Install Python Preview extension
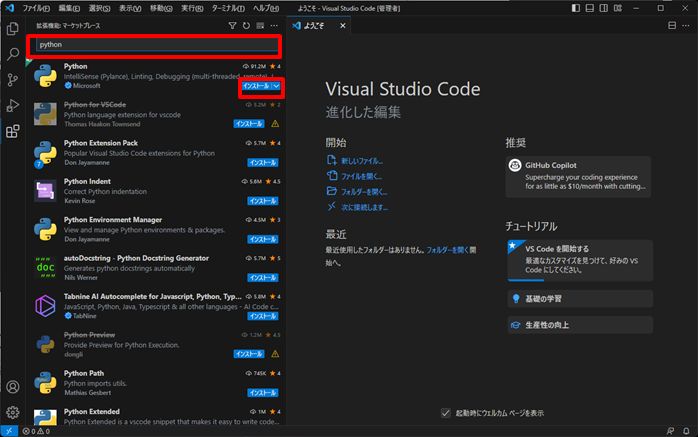 [x=249, y=354]
